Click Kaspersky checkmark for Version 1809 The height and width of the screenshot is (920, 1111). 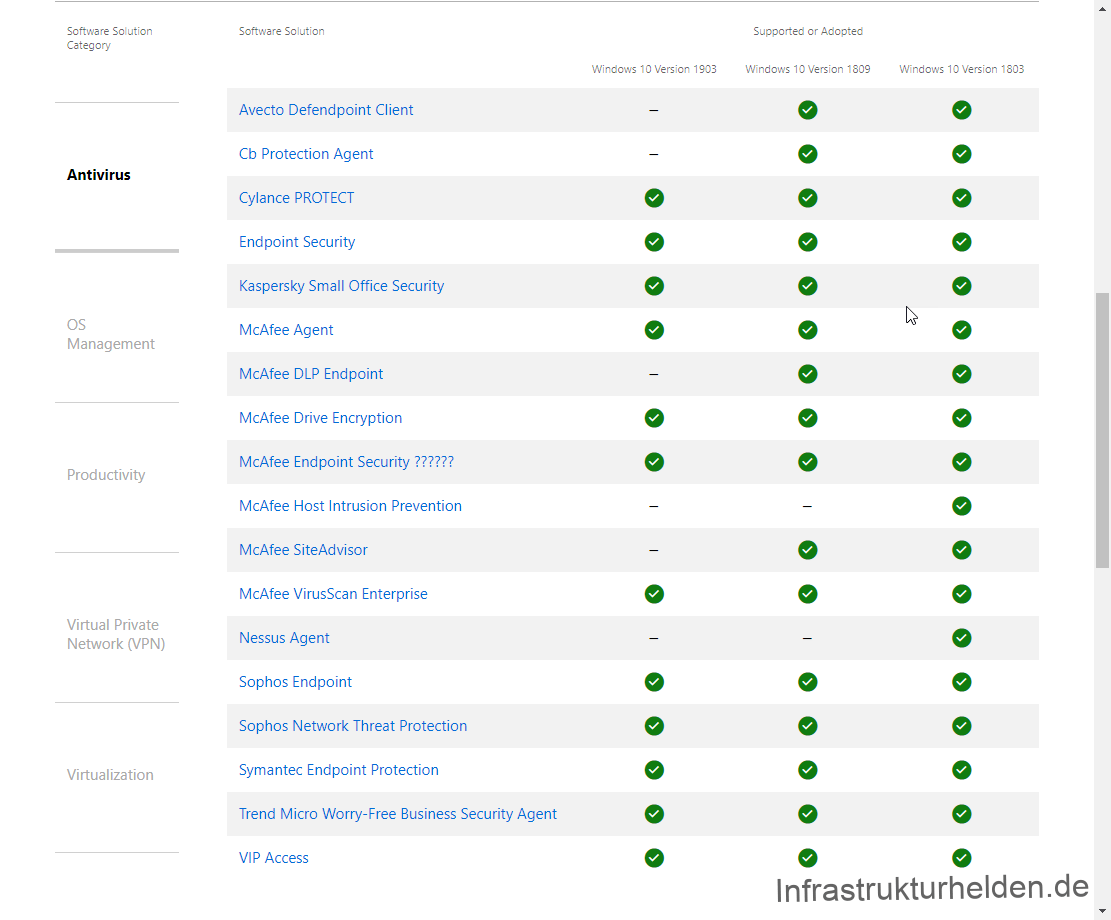808,286
